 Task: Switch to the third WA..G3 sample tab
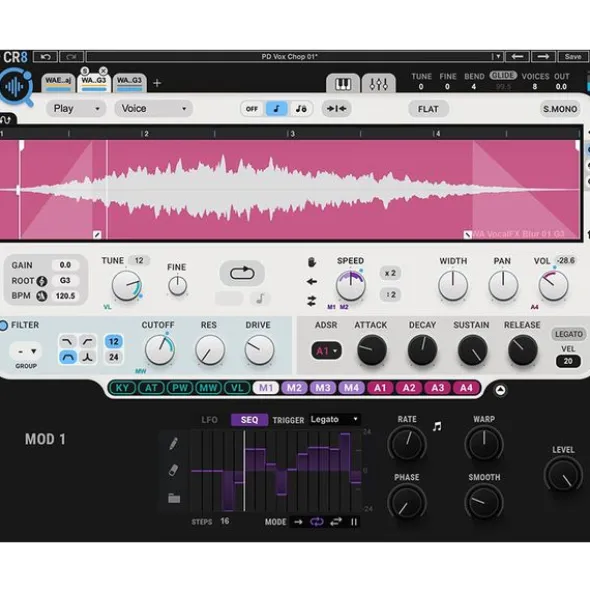click(x=129, y=83)
